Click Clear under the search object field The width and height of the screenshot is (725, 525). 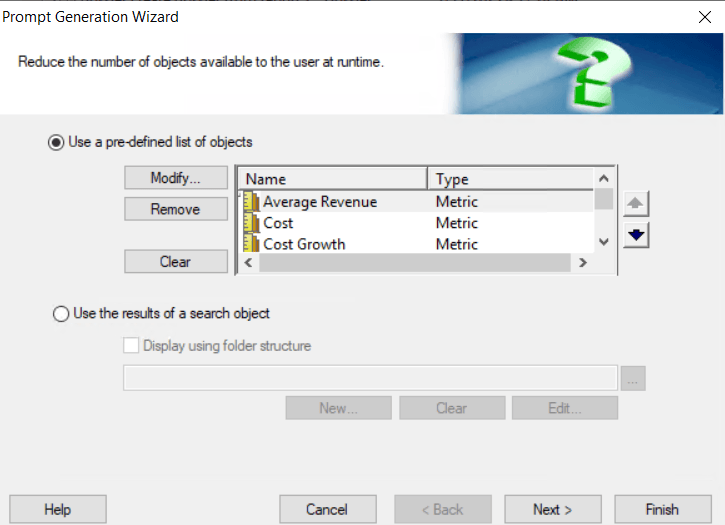coord(452,408)
